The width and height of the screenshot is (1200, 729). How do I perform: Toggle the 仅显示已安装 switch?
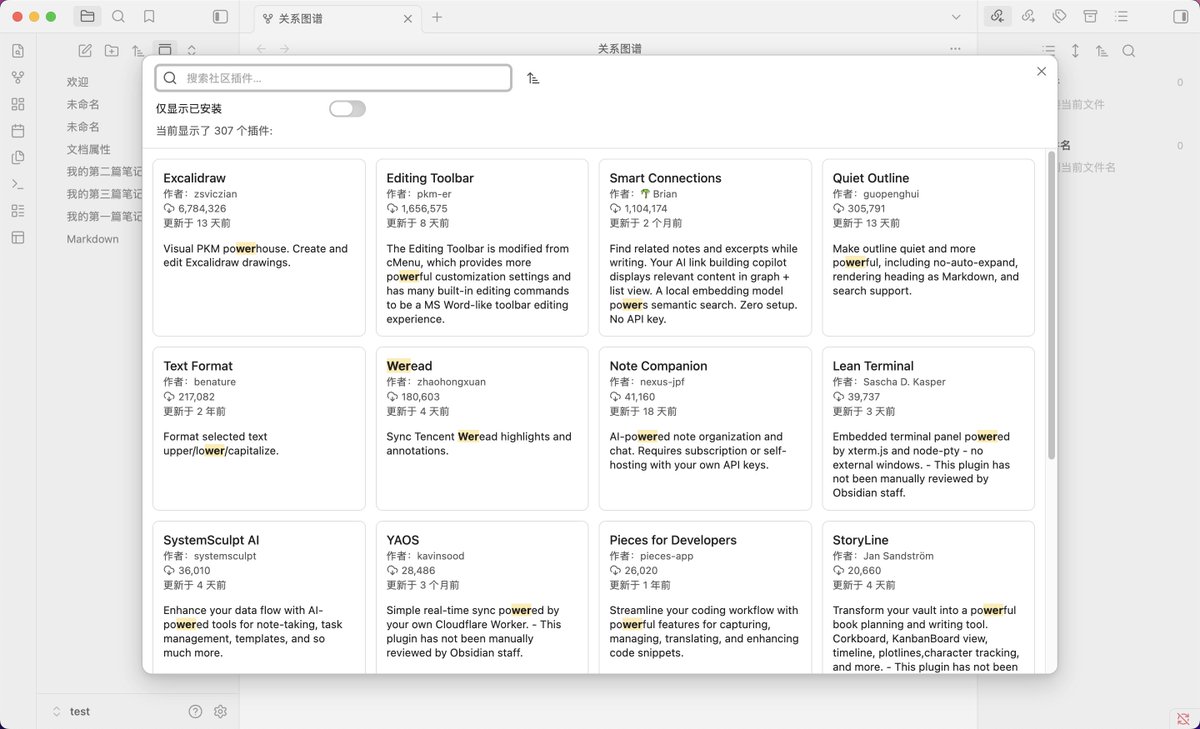(347, 108)
